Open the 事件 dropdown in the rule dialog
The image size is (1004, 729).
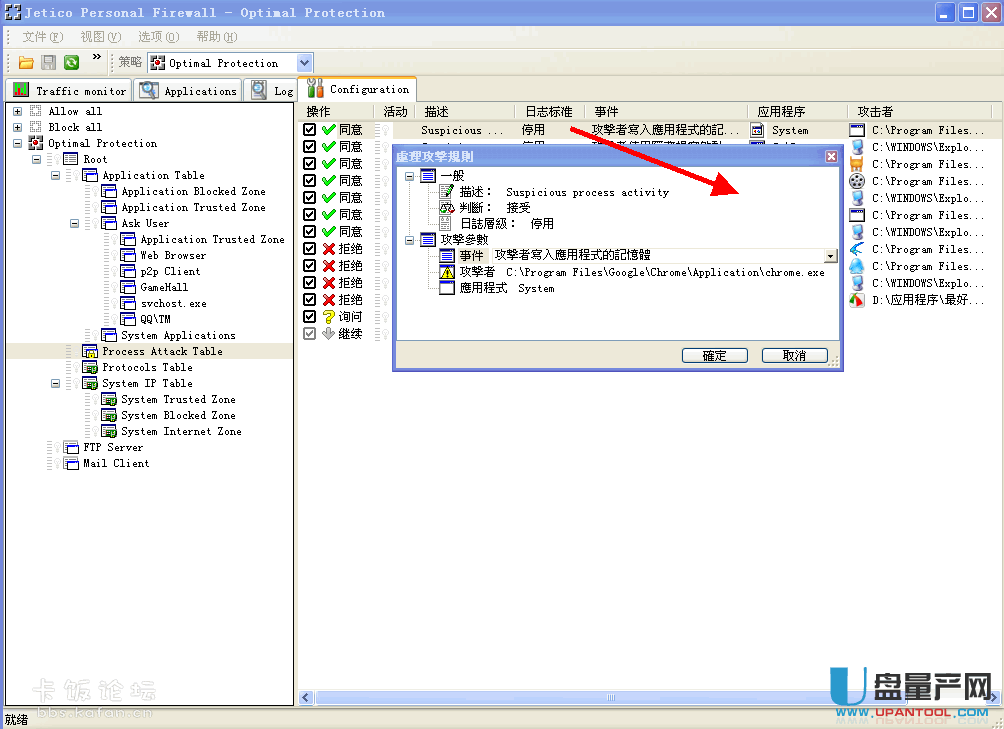pyautogui.click(x=830, y=256)
